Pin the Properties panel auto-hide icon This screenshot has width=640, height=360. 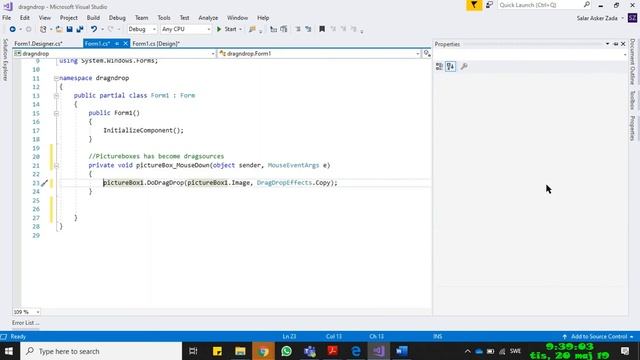point(616,44)
